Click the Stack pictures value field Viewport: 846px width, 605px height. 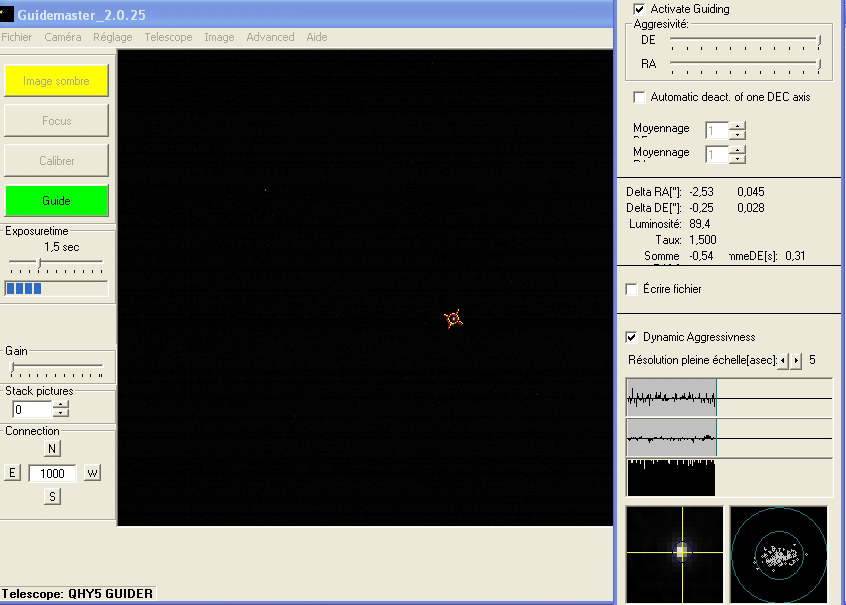(32, 410)
